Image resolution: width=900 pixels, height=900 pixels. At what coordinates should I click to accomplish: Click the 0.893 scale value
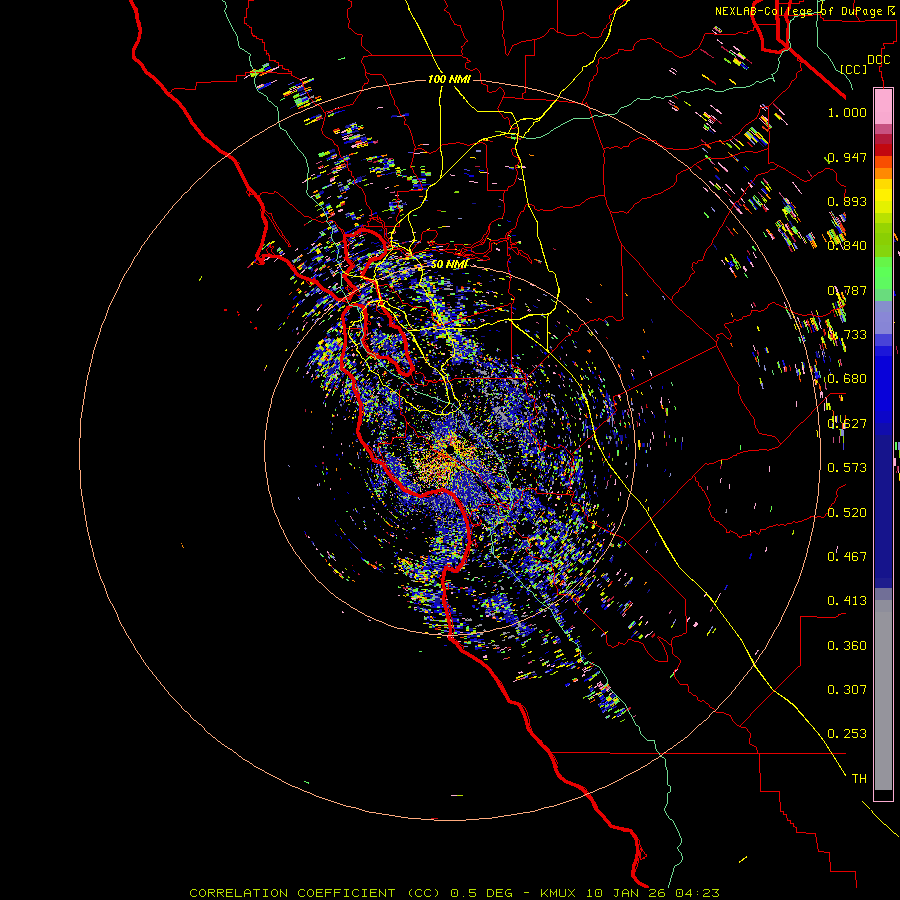(847, 201)
